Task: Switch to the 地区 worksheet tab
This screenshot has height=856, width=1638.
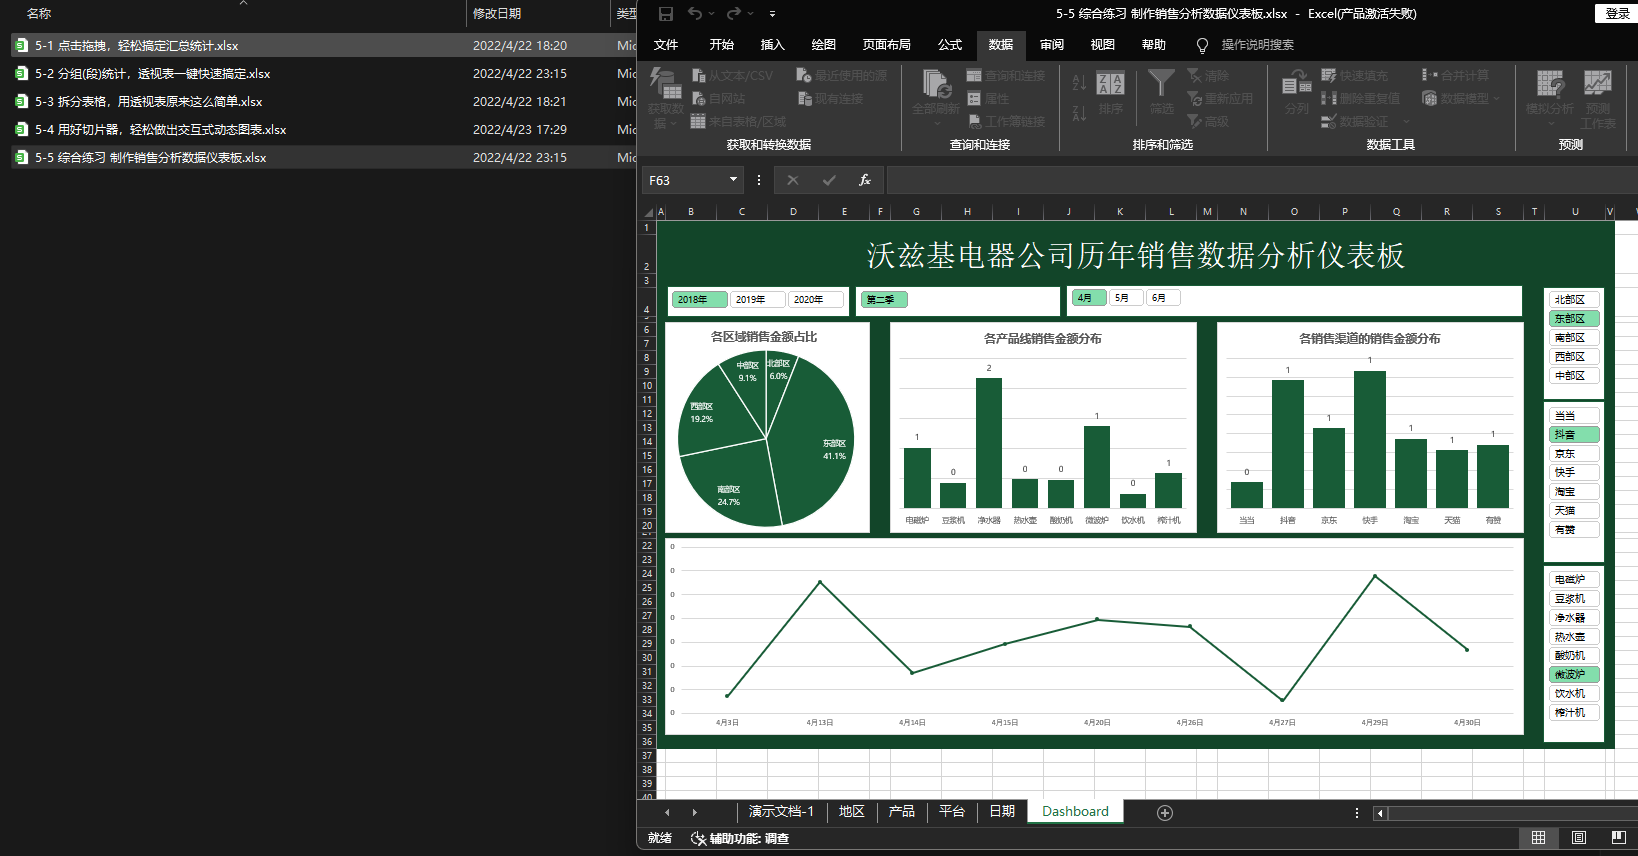Action: 851,812
